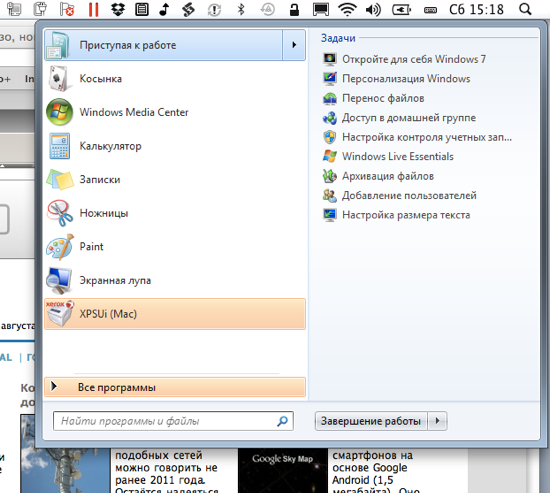Open Калькулятор from its calculator icon

(x=60, y=146)
